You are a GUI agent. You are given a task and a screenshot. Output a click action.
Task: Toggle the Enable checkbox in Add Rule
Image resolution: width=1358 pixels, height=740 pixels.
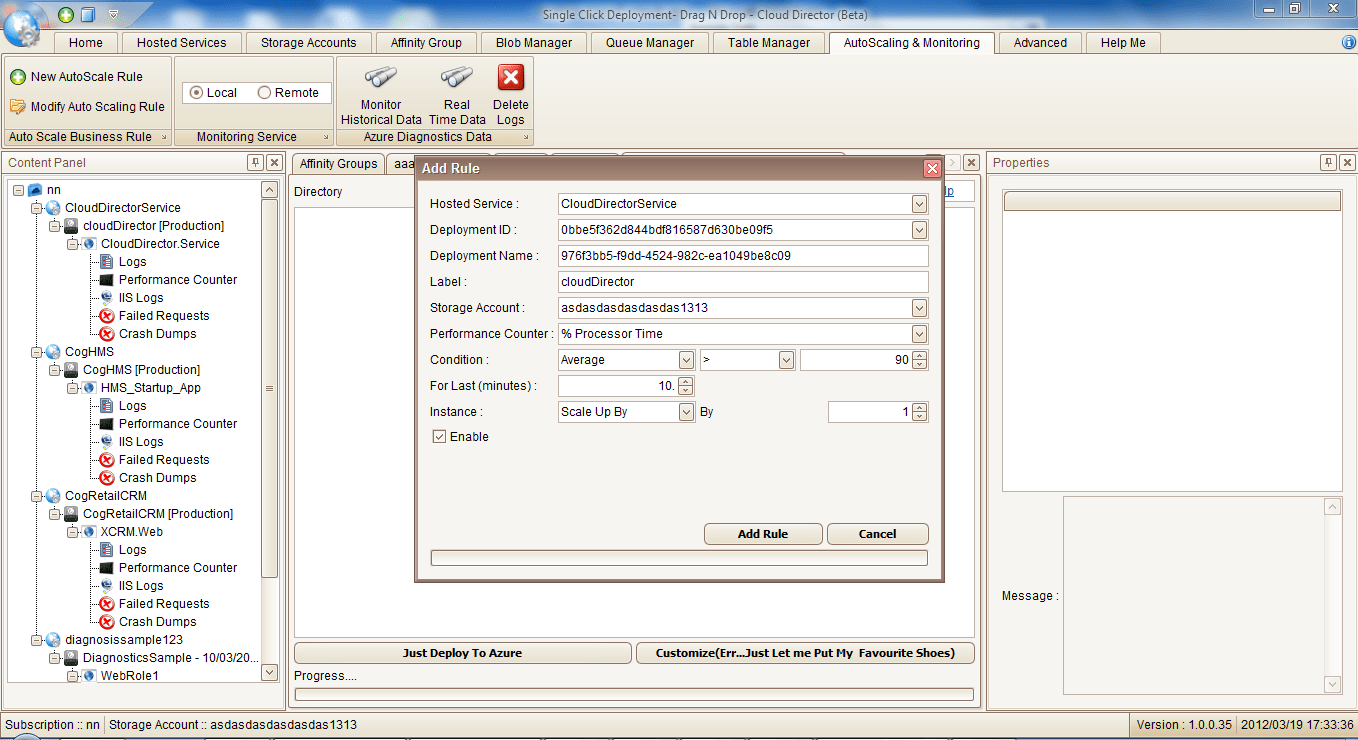click(x=439, y=437)
